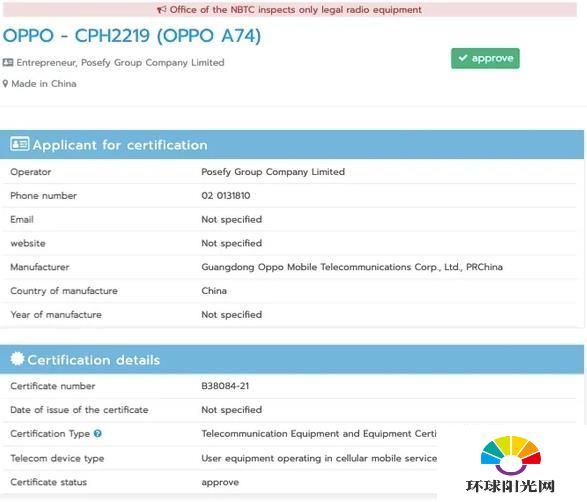Viewport: 587px width, 502px height.
Task: Click the ID card icon beside Entrepreneur
Action: 8,62
